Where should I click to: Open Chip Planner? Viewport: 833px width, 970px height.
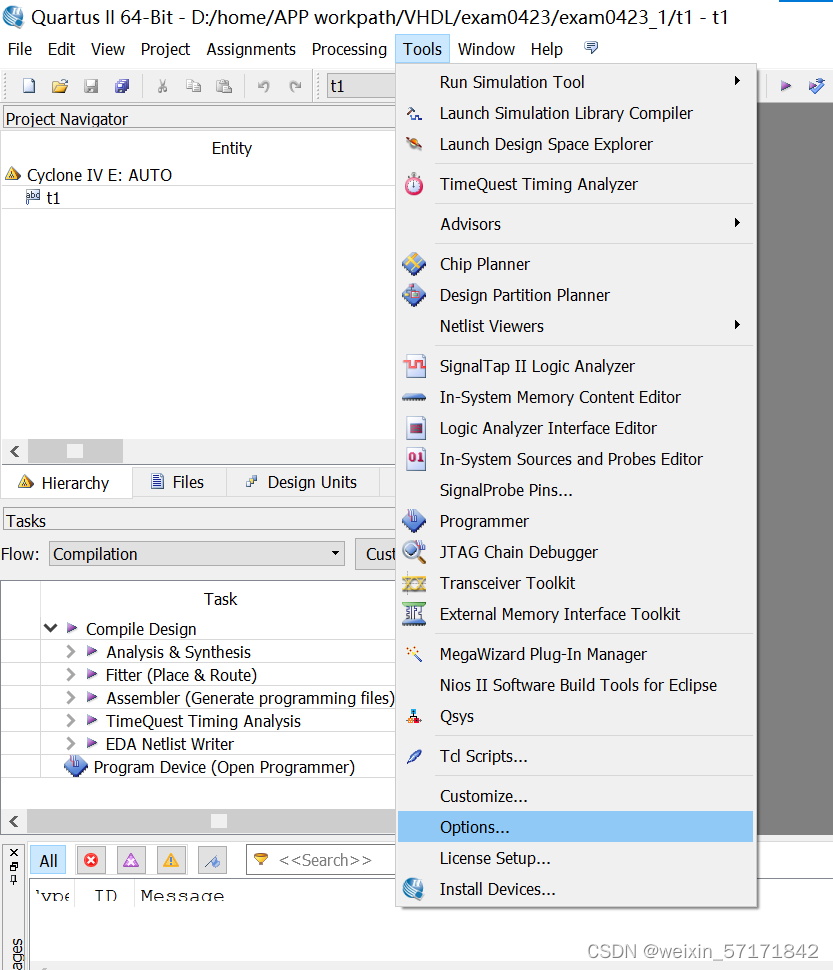[x=575, y=264]
